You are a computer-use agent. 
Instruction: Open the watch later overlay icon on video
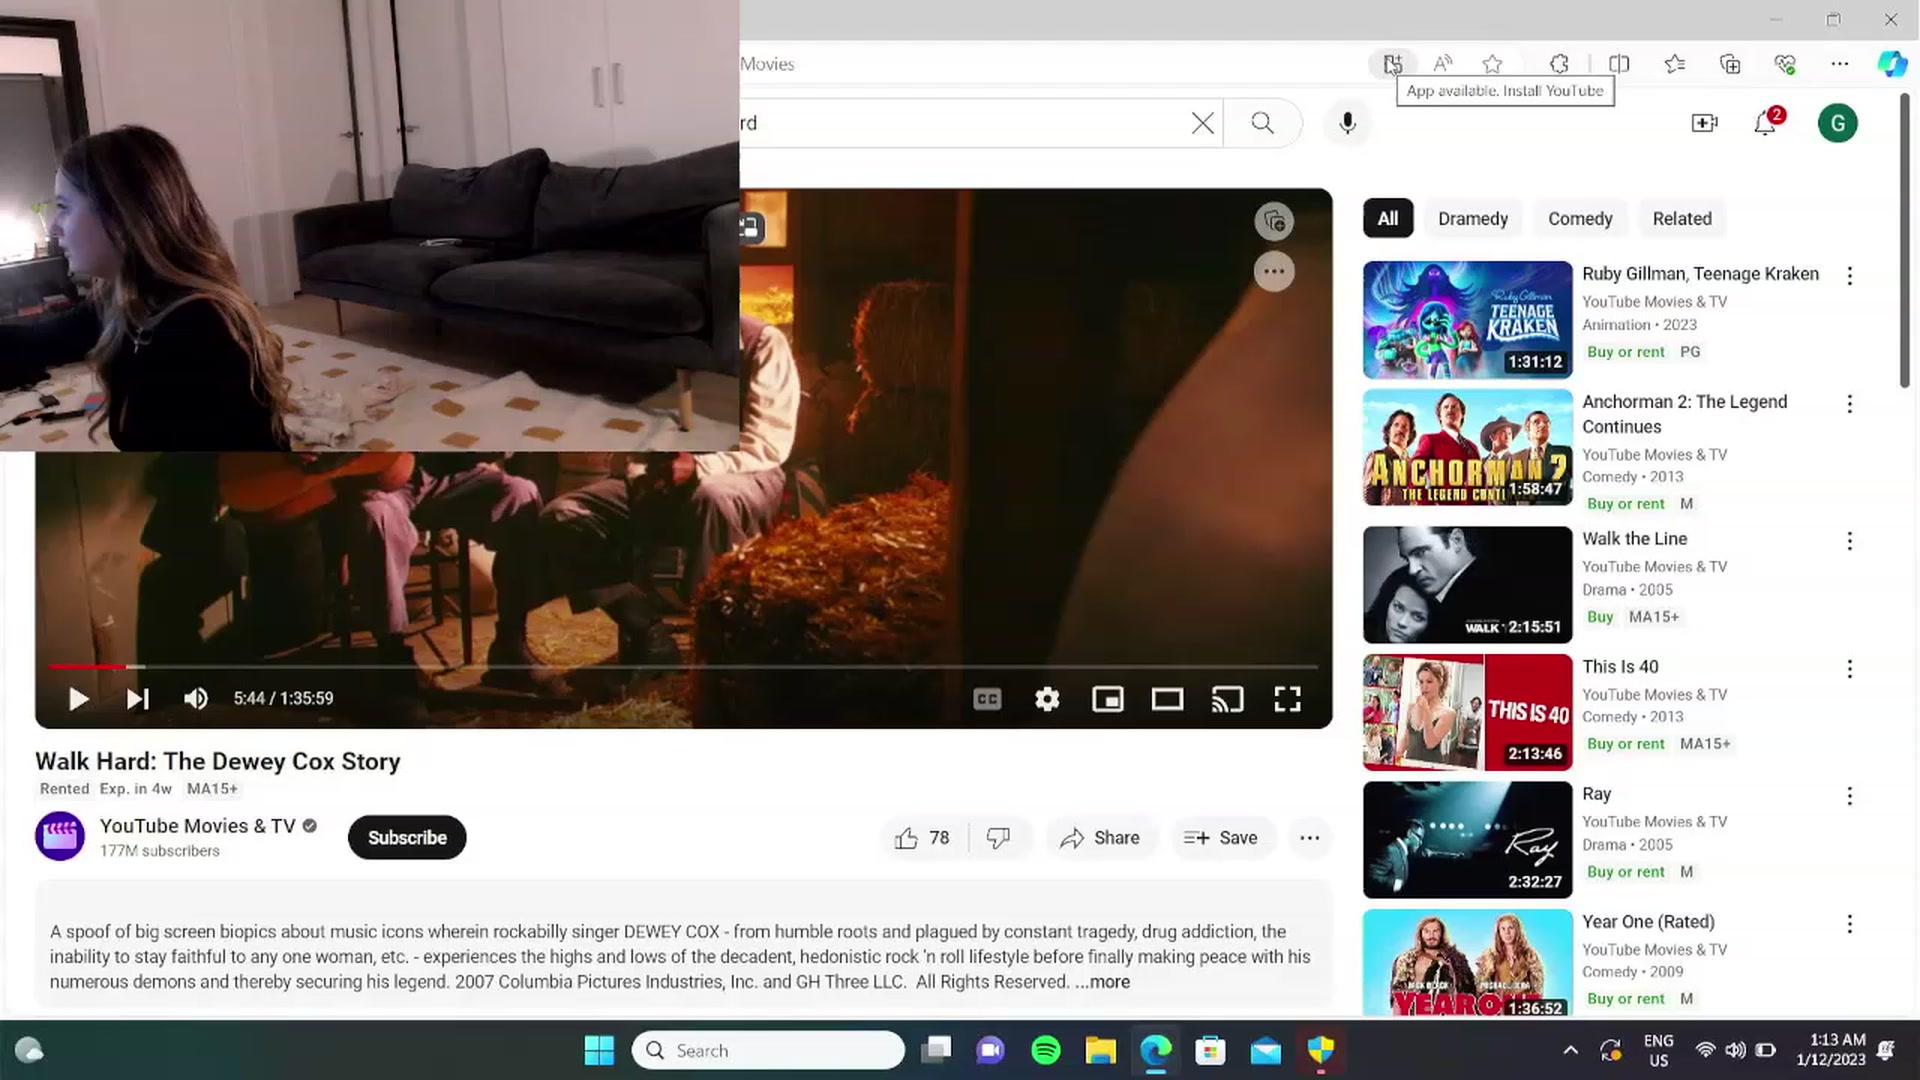click(x=1274, y=222)
